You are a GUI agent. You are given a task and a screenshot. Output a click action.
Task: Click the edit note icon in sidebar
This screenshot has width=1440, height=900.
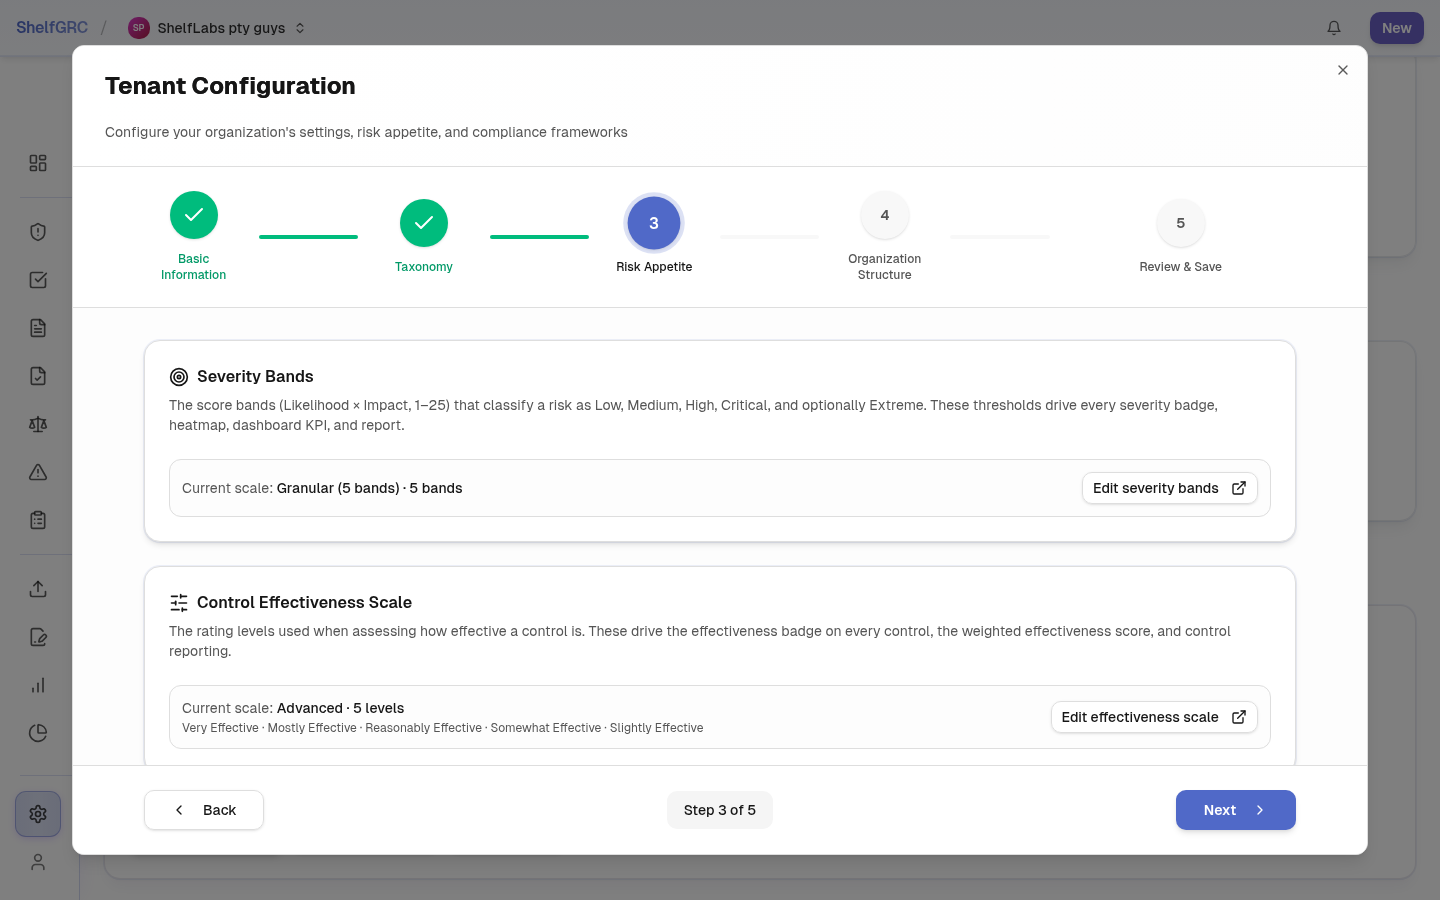pyautogui.click(x=38, y=637)
